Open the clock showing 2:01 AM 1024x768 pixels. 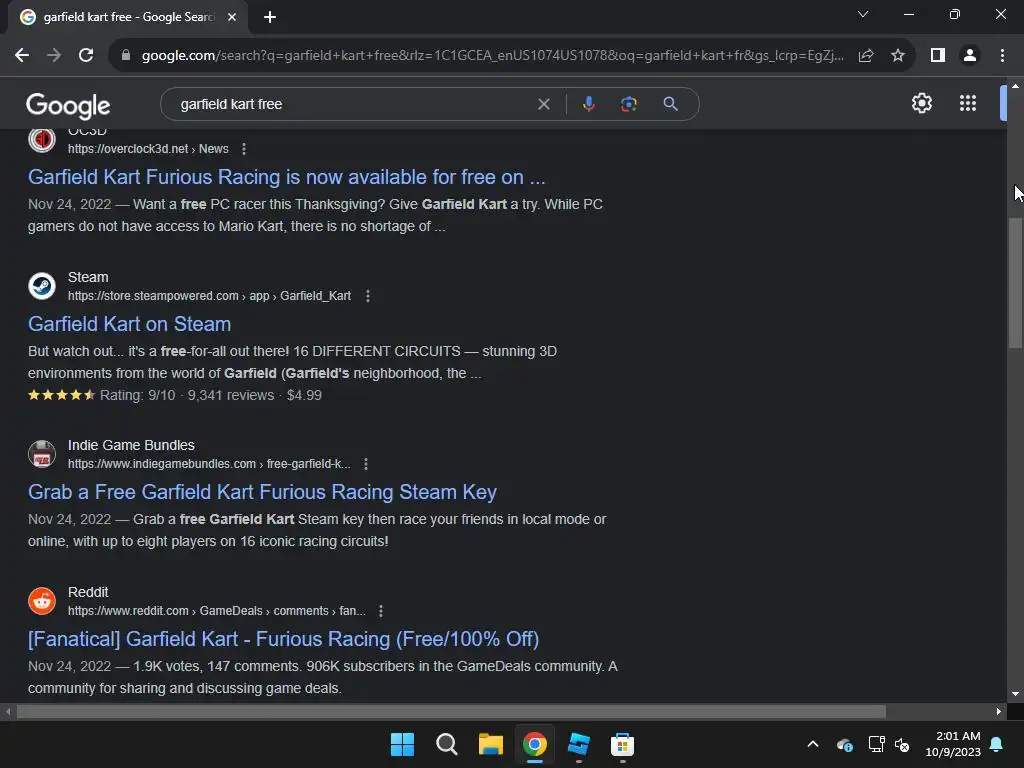953,744
